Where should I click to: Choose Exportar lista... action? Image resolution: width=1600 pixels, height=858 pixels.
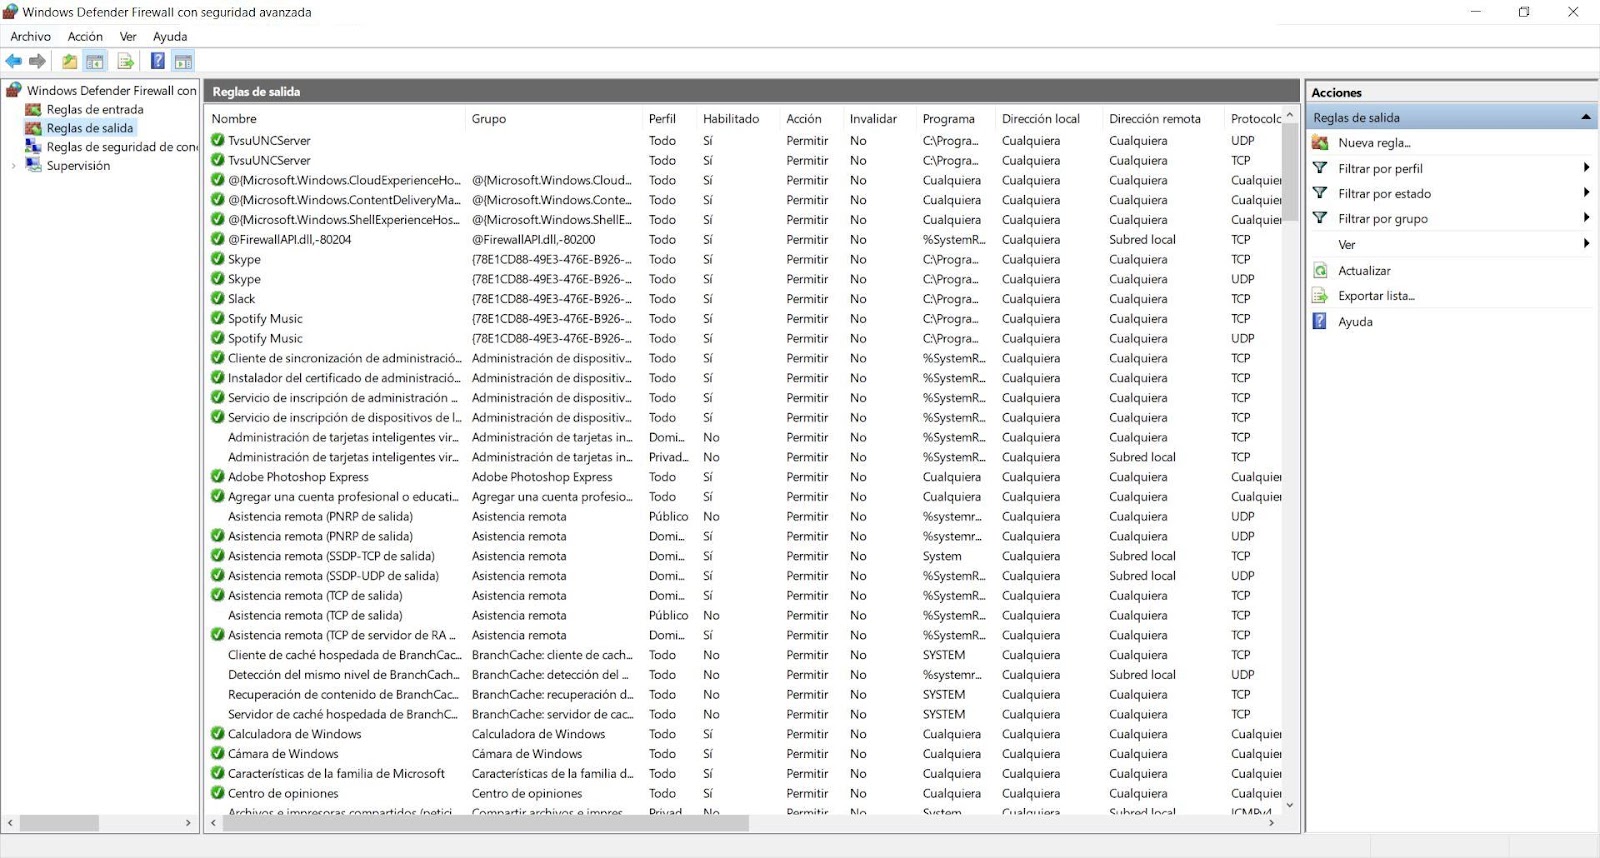pyautogui.click(x=1376, y=296)
